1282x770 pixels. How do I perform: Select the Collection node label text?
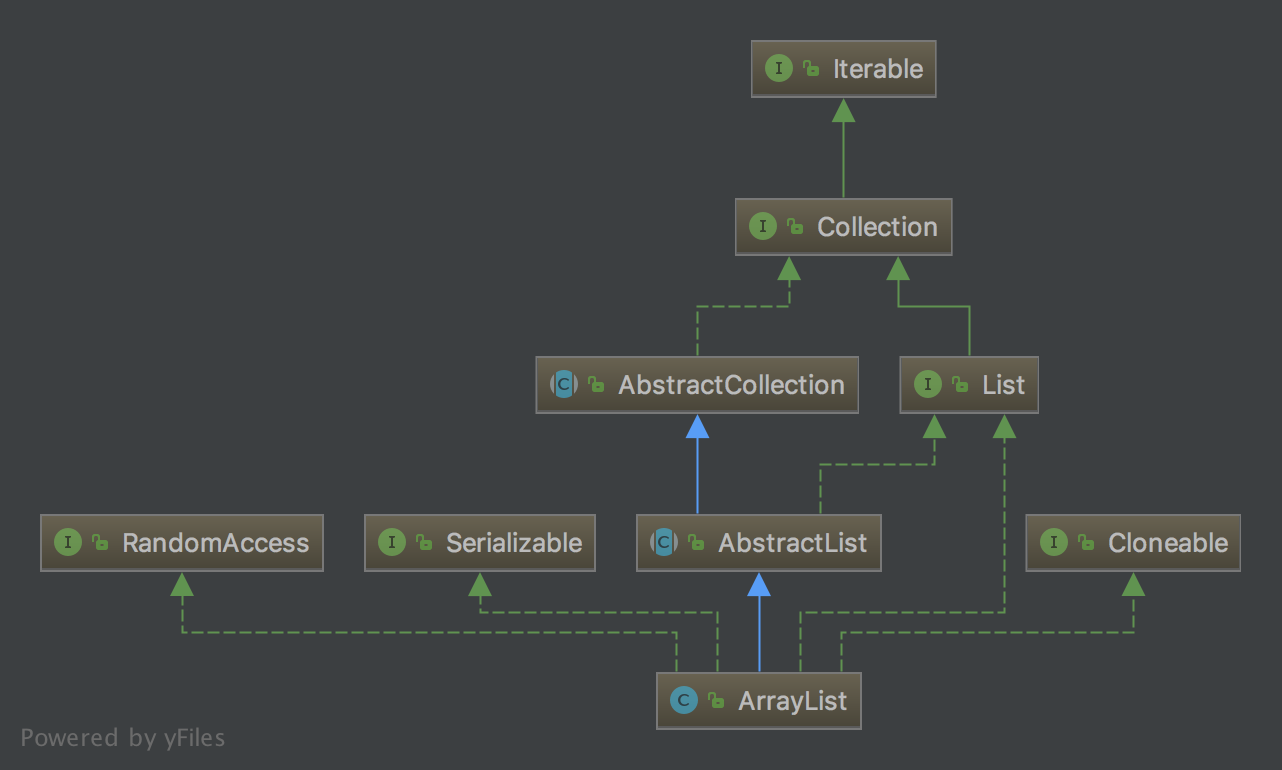pyautogui.click(x=877, y=227)
